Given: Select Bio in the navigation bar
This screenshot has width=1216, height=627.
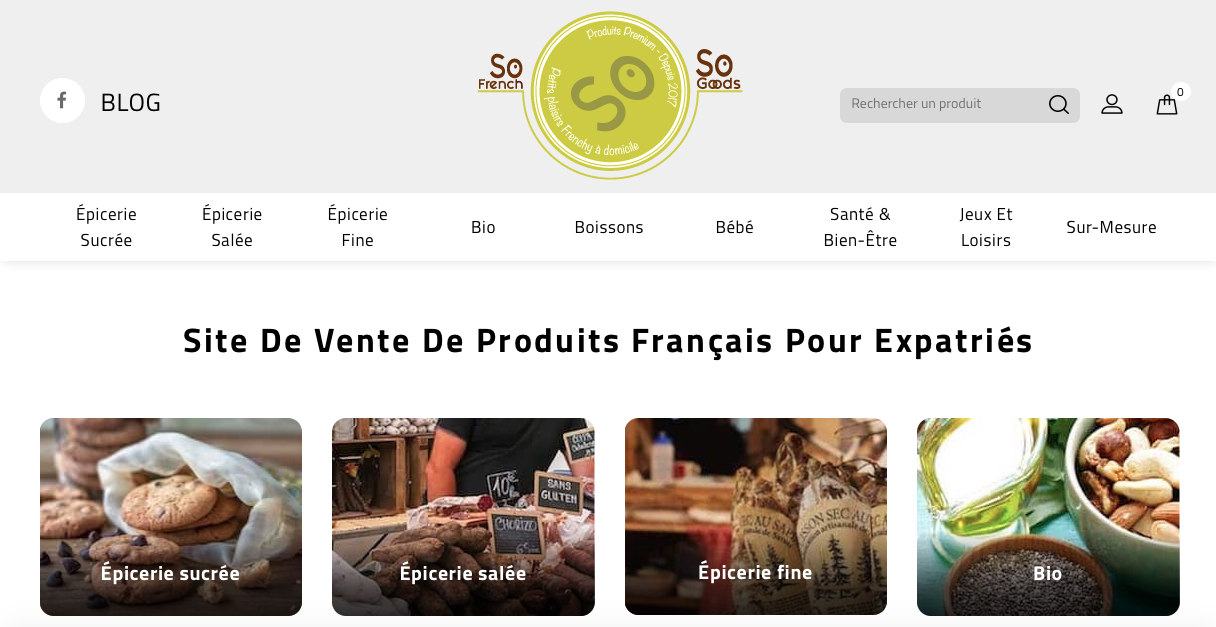Looking at the screenshot, I should pyautogui.click(x=483, y=227).
